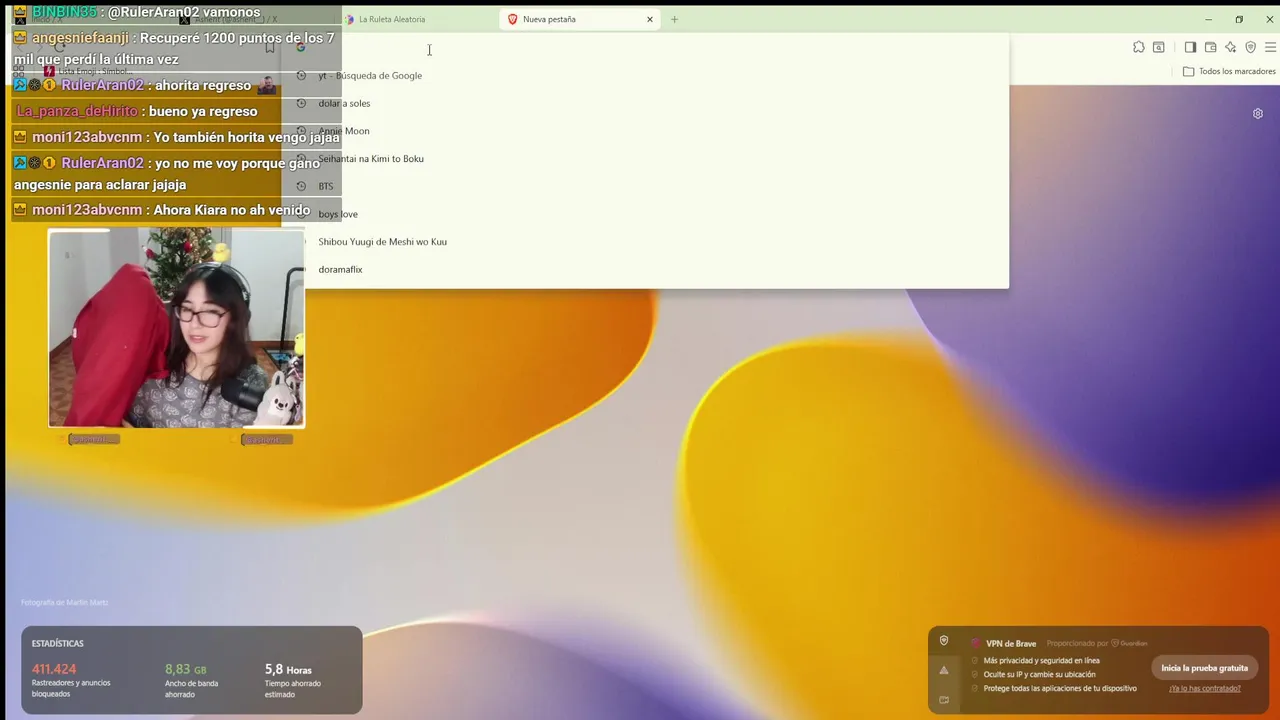Close the Nueva pestaña tab
Viewport: 1280px width, 720px height.
coord(650,19)
